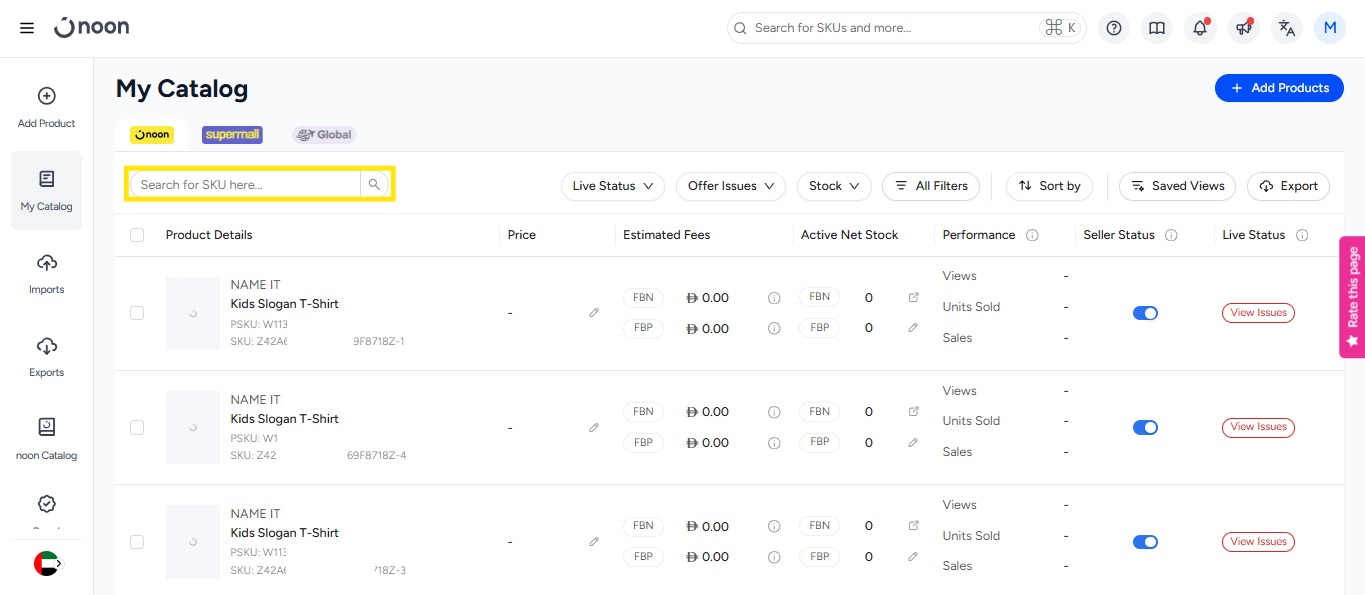The height and width of the screenshot is (595, 1365).
Task: Click the info icon beside Performance header
Action: (1032, 235)
